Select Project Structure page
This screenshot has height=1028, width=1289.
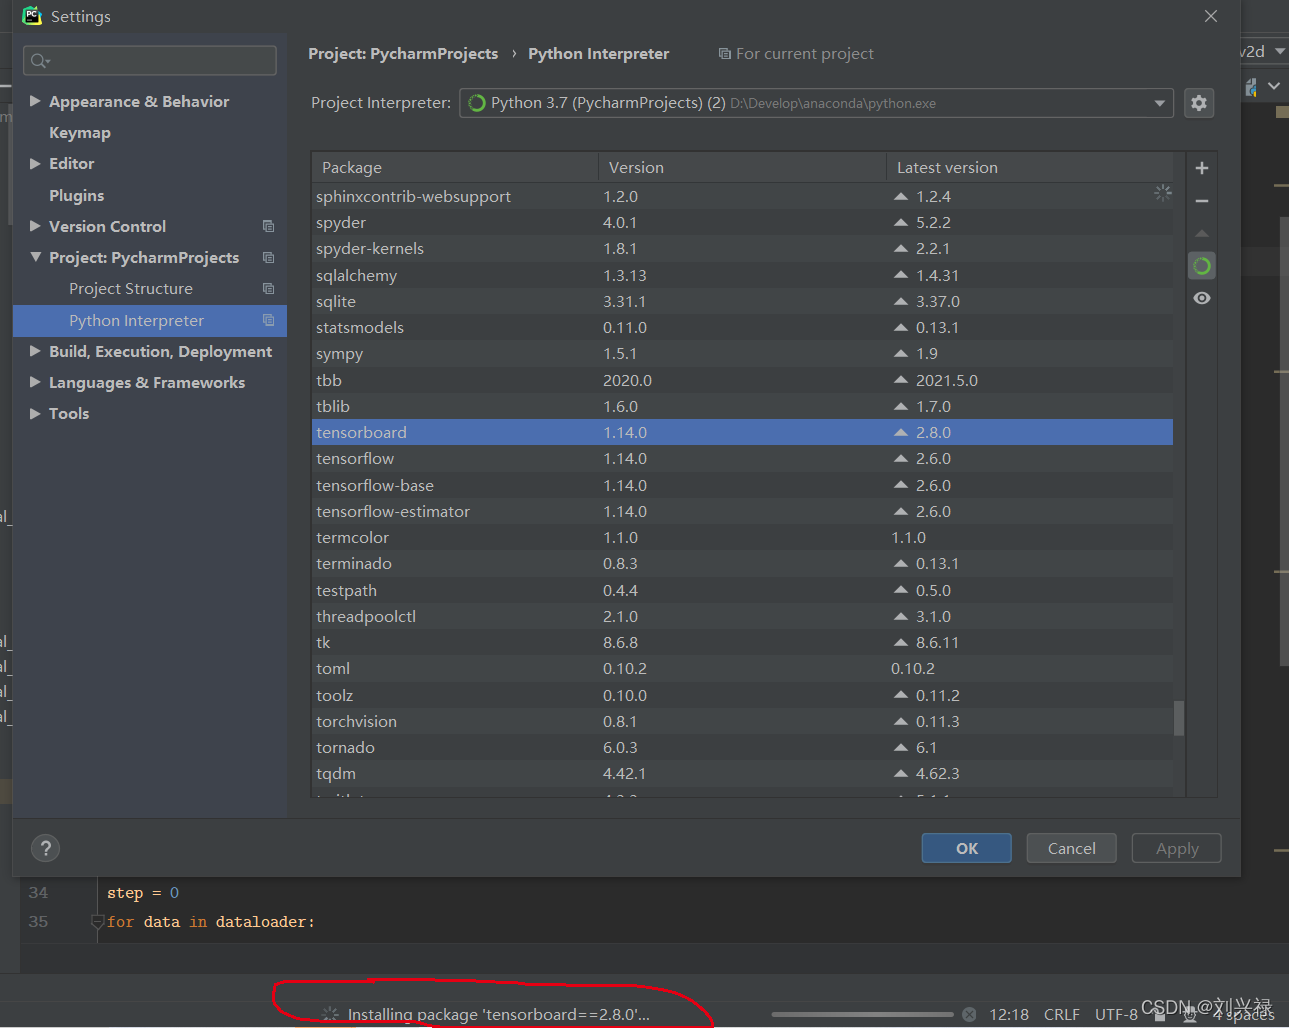(131, 288)
